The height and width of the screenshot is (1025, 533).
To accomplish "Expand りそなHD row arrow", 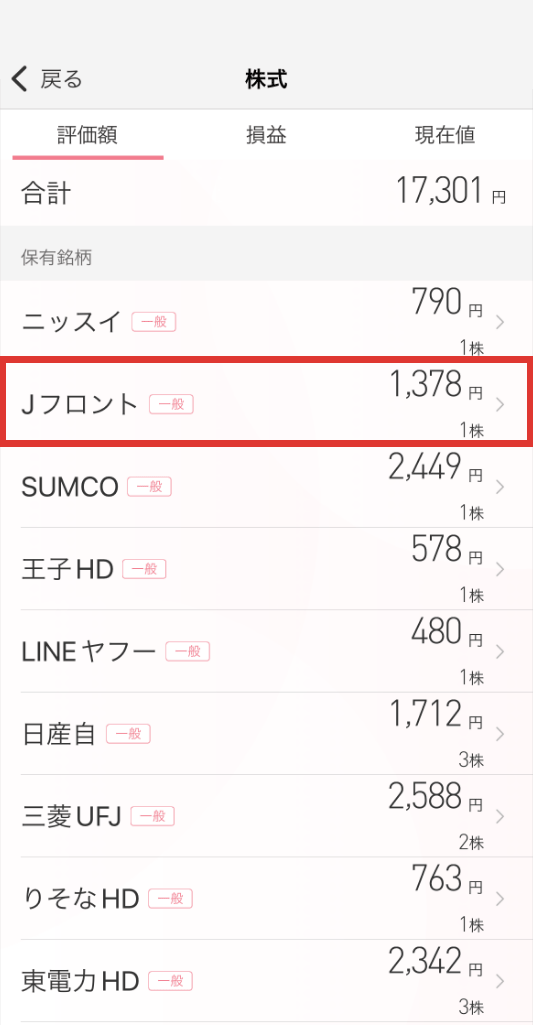I will click(500, 899).
